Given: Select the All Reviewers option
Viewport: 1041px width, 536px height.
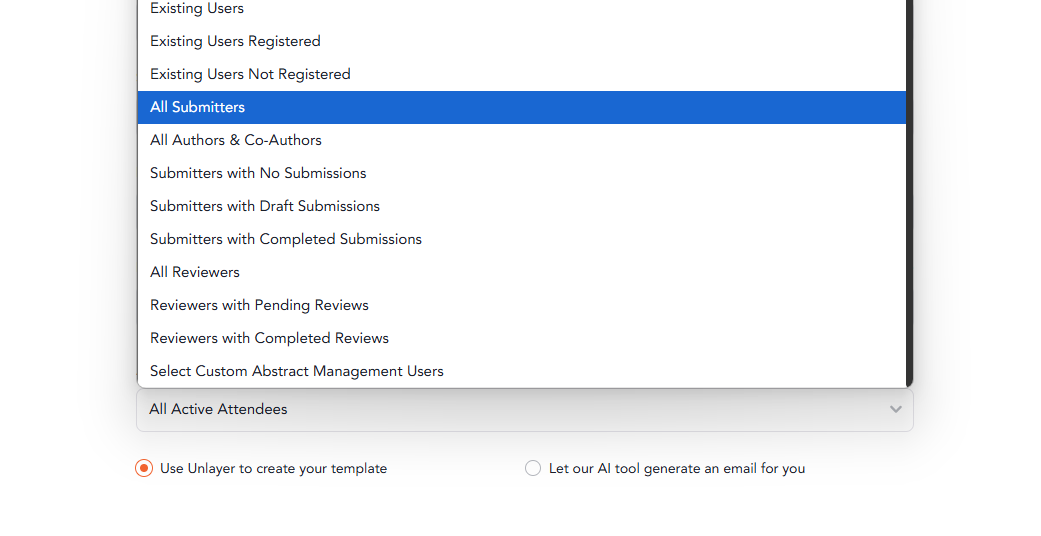Looking at the screenshot, I should 521,272.
